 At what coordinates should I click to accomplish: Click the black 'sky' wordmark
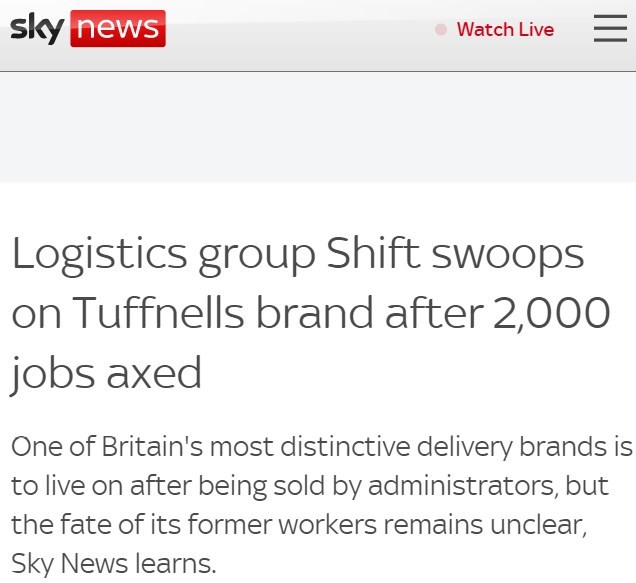tap(37, 28)
